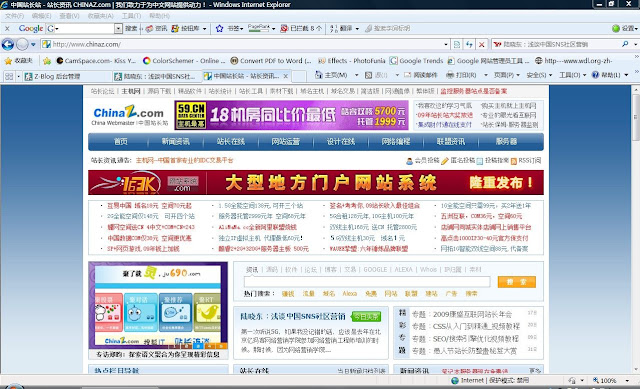640x389 pixels.
Task: Open the Google toolbar 按钮库 gallery
Action: [x=185, y=28]
